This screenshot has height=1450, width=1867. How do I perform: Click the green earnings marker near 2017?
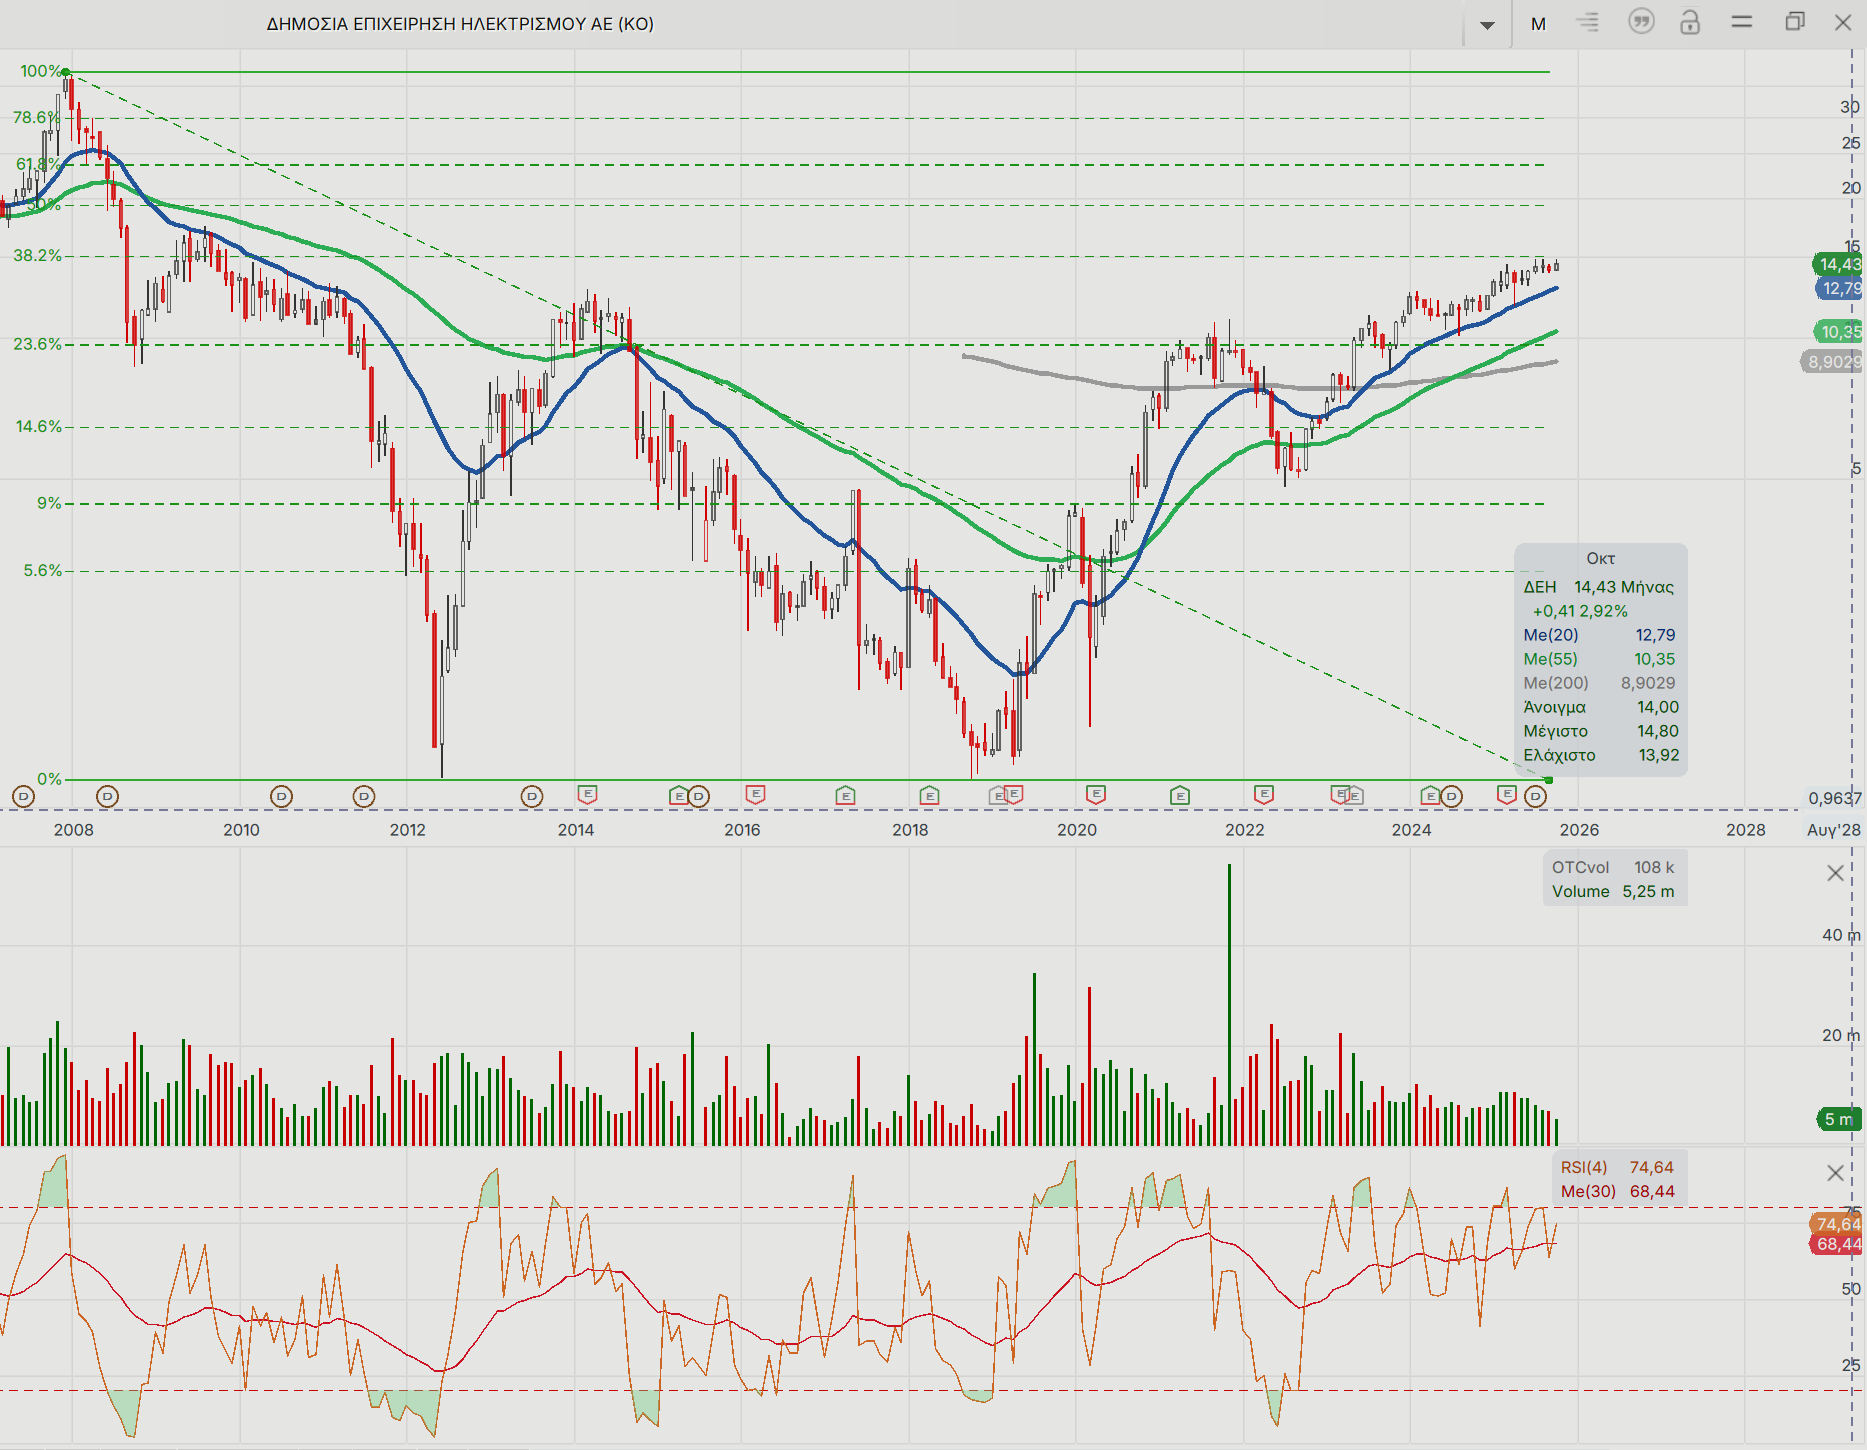(846, 796)
